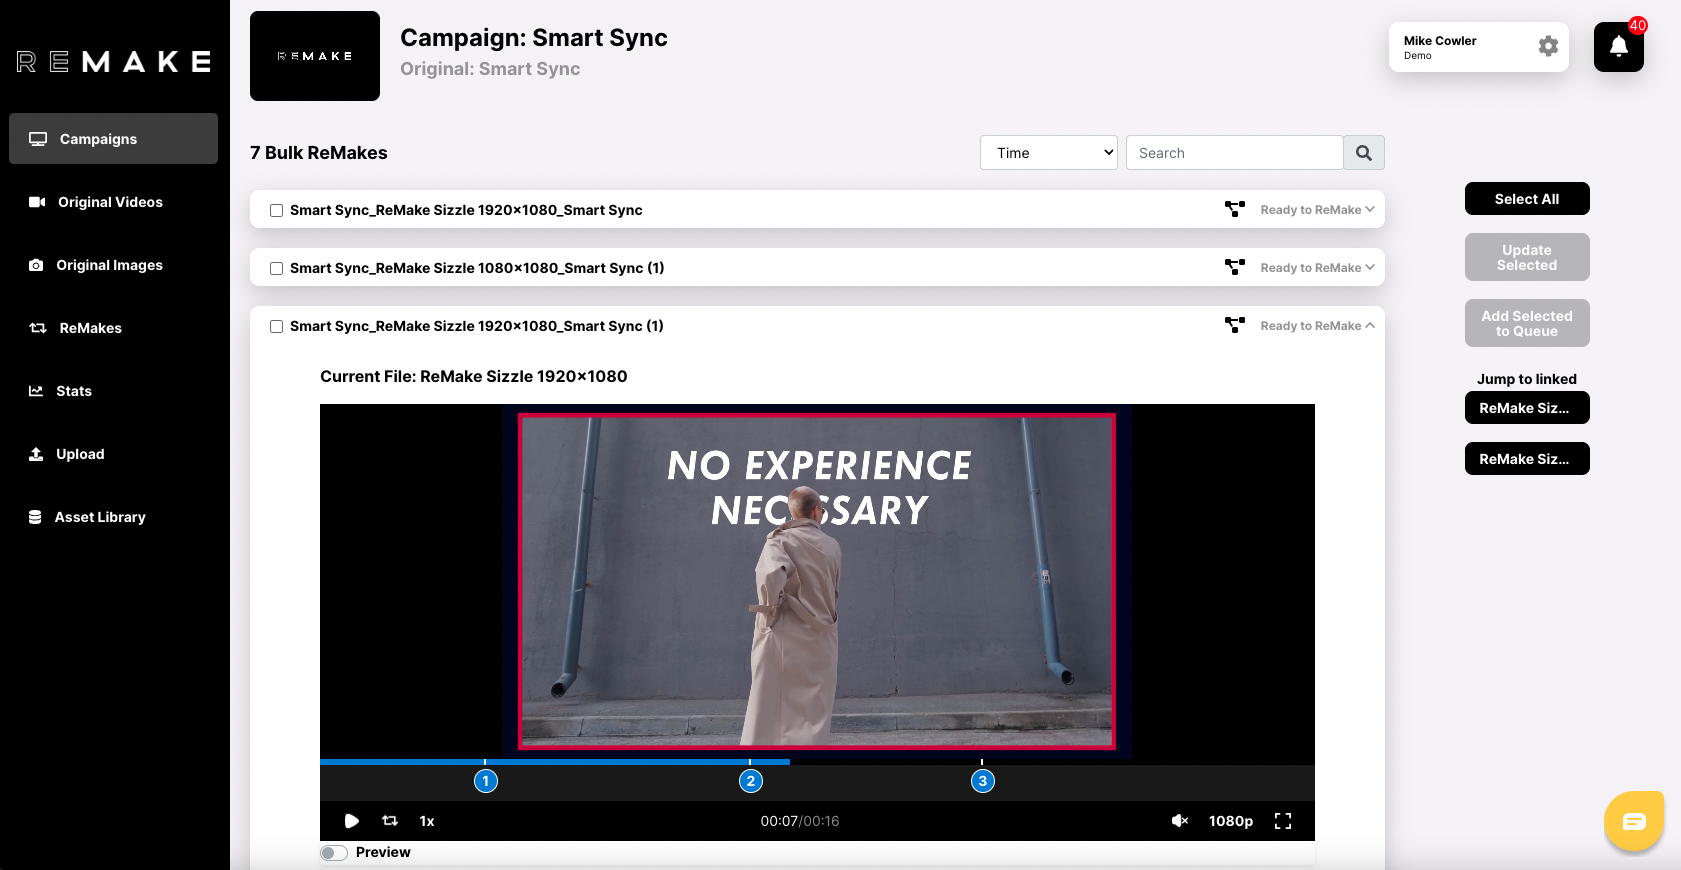
Task: Jump to first linked ReMake Siz... button
Action: [1527, 408]
